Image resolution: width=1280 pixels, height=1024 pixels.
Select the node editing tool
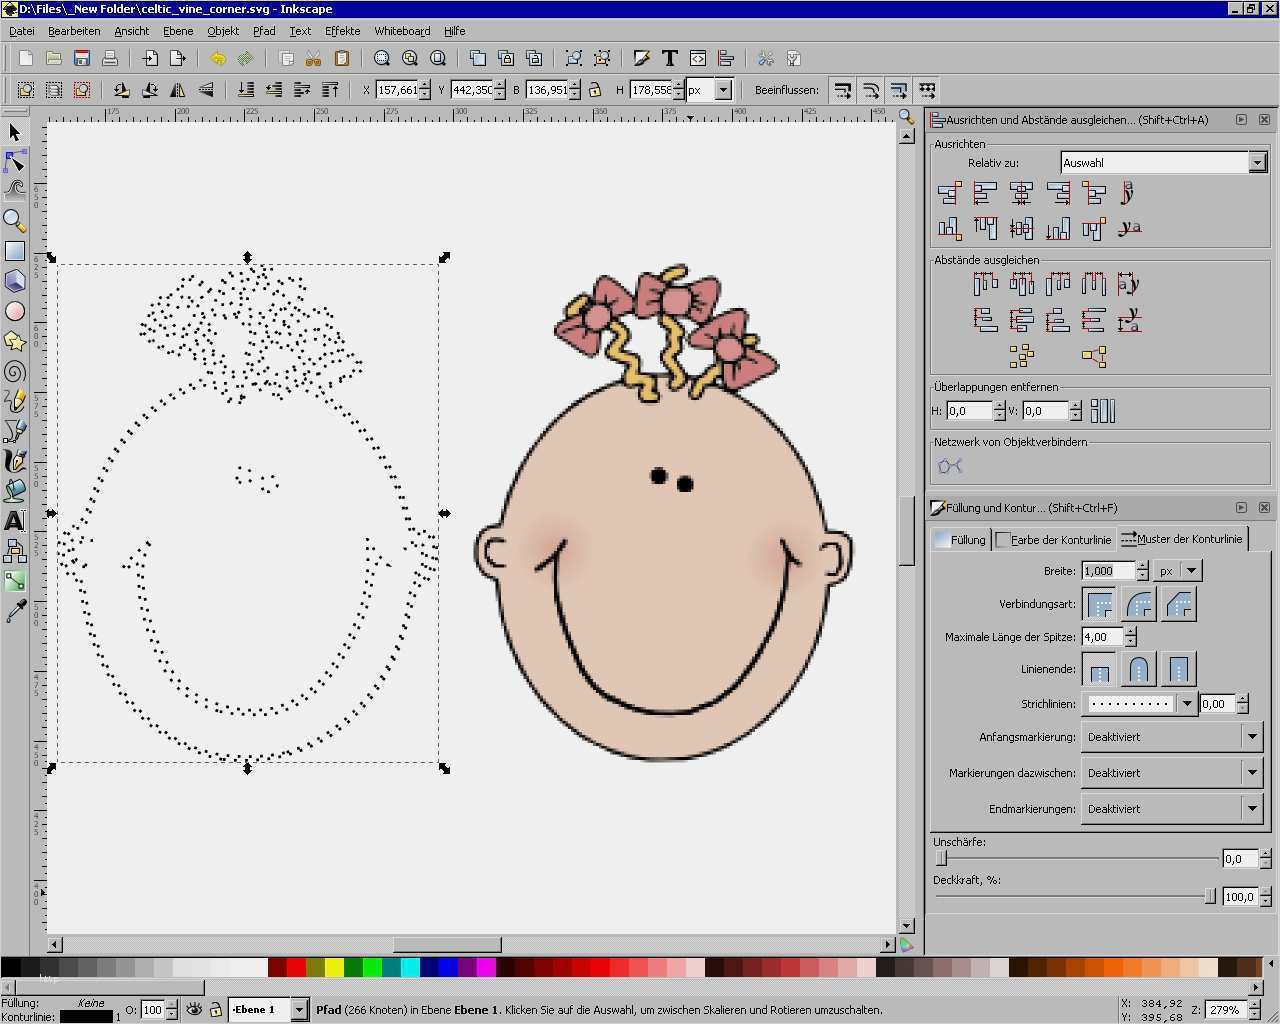click(15, 162)
